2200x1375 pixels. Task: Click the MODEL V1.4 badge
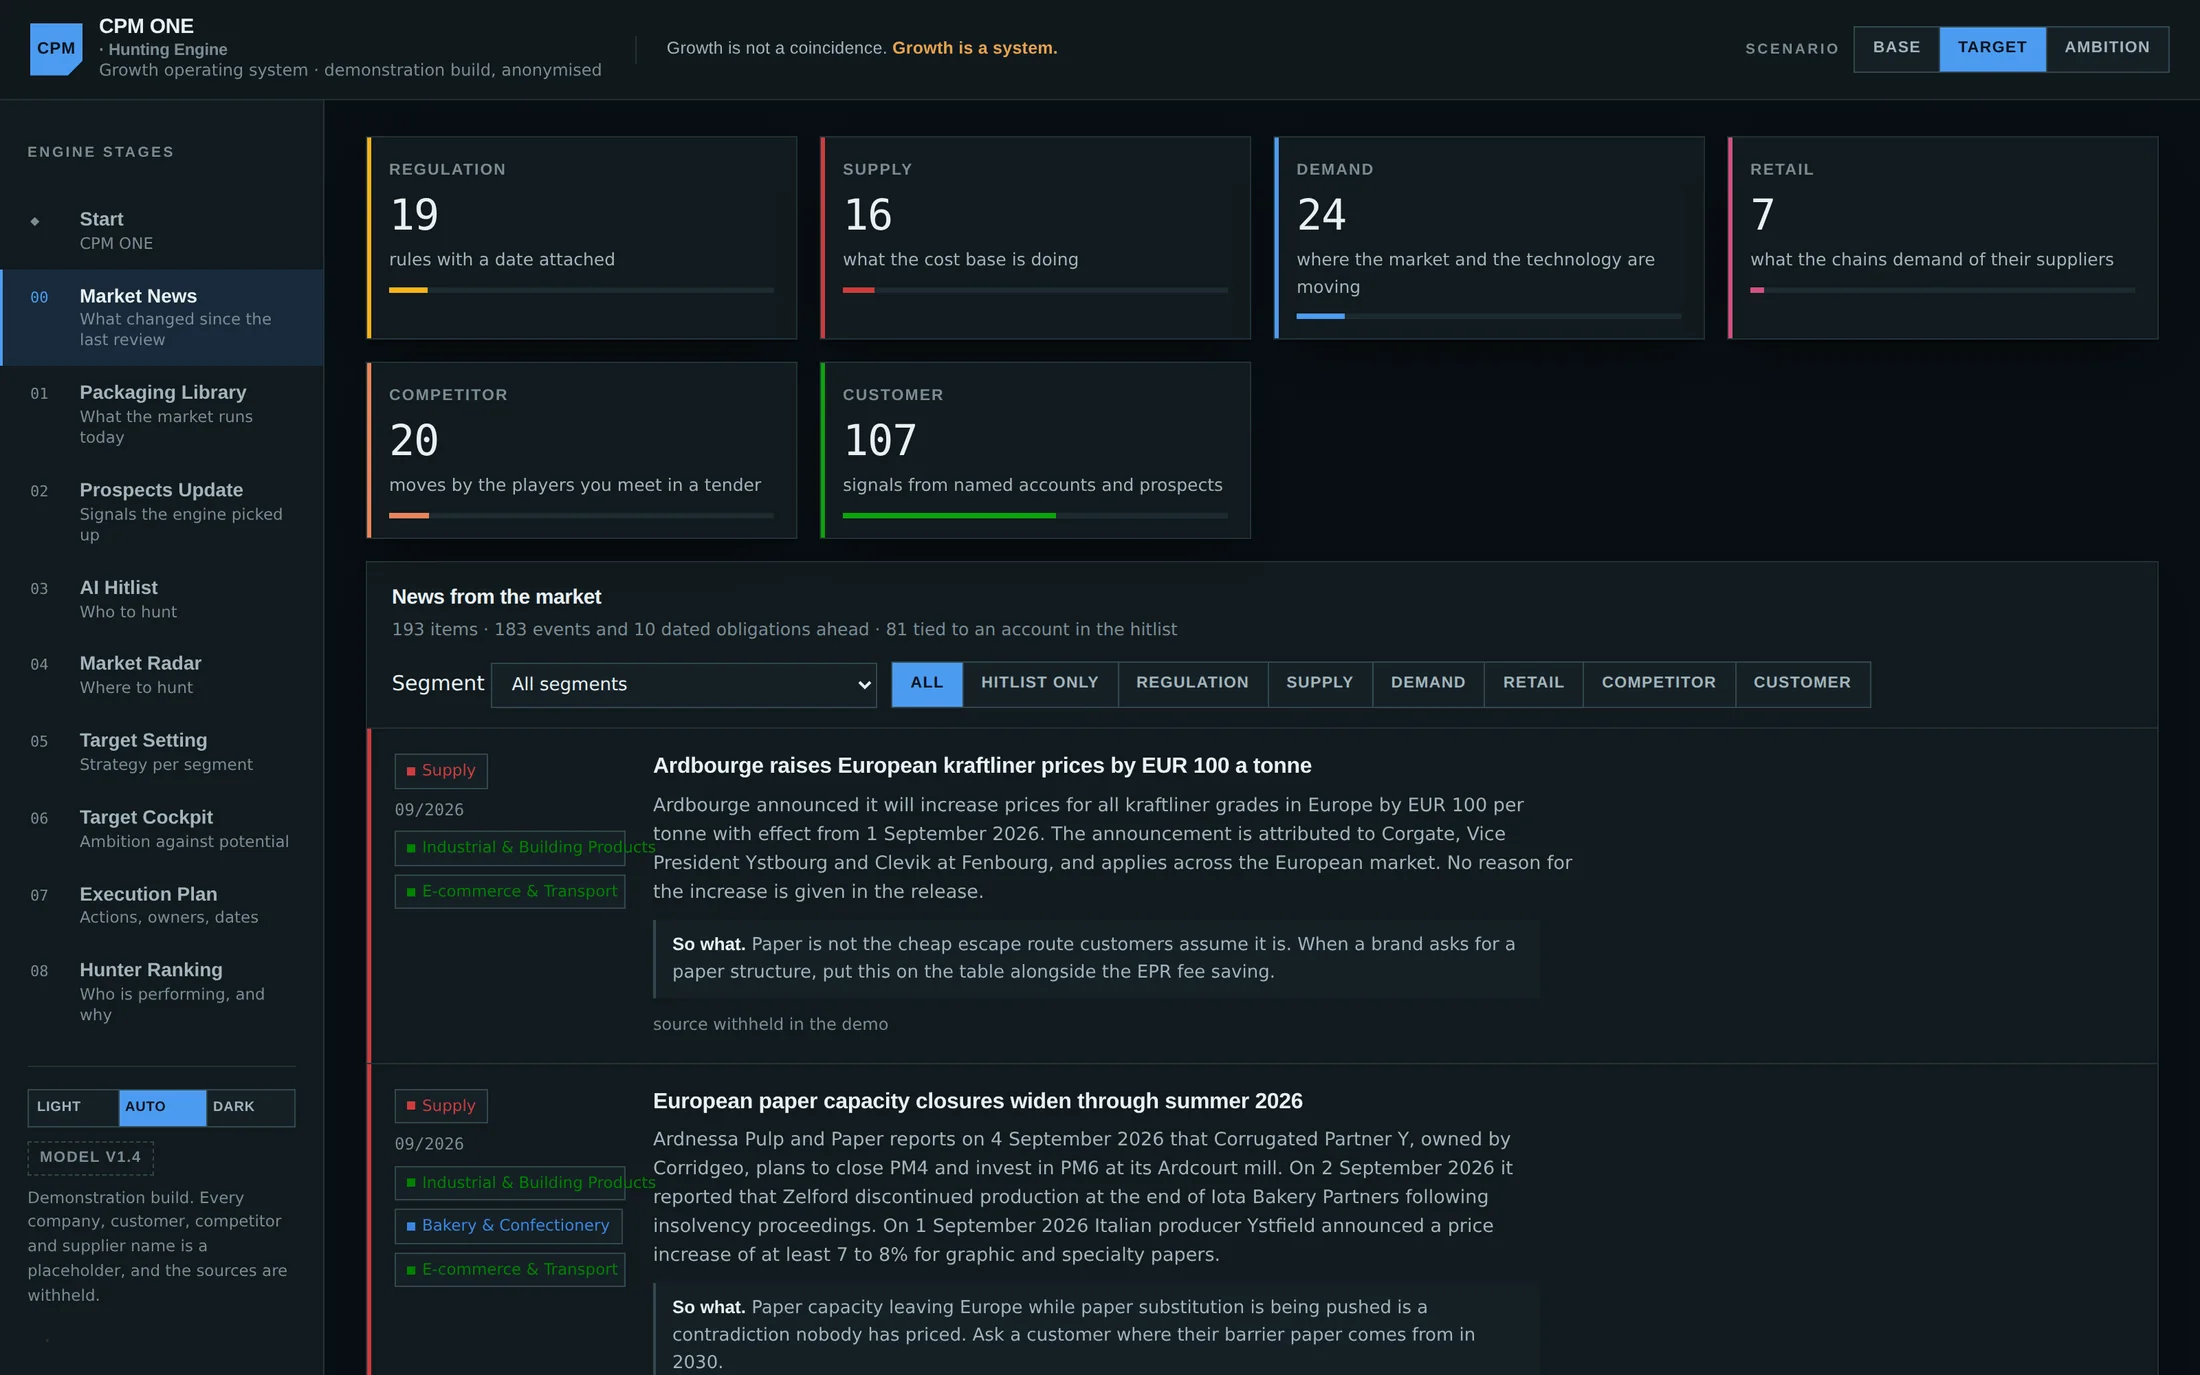(x=91, y=1158)
